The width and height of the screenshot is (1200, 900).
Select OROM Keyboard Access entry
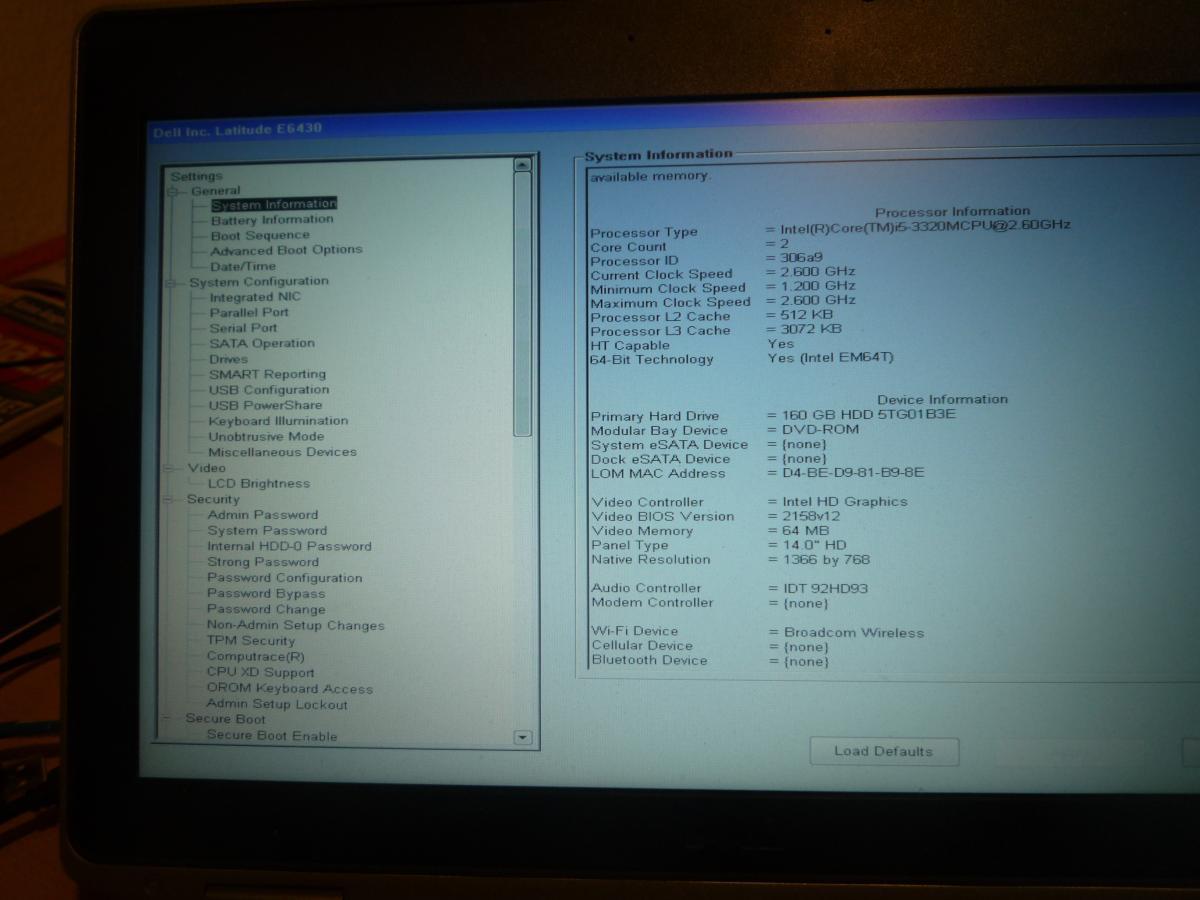(x=290, y=689)
